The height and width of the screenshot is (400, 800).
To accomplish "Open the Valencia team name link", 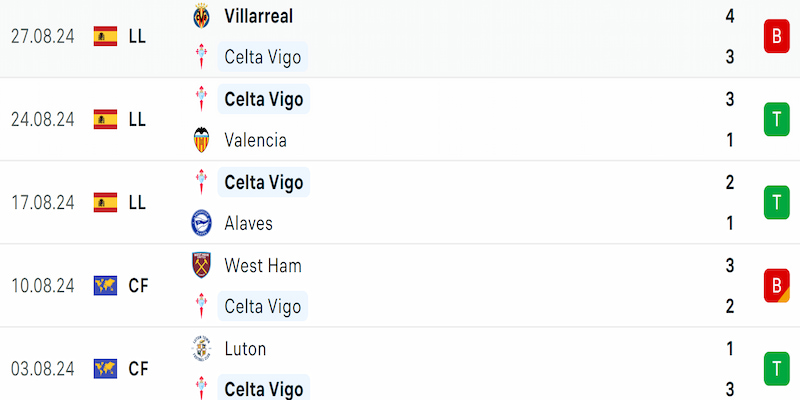I will click(255, 140).
